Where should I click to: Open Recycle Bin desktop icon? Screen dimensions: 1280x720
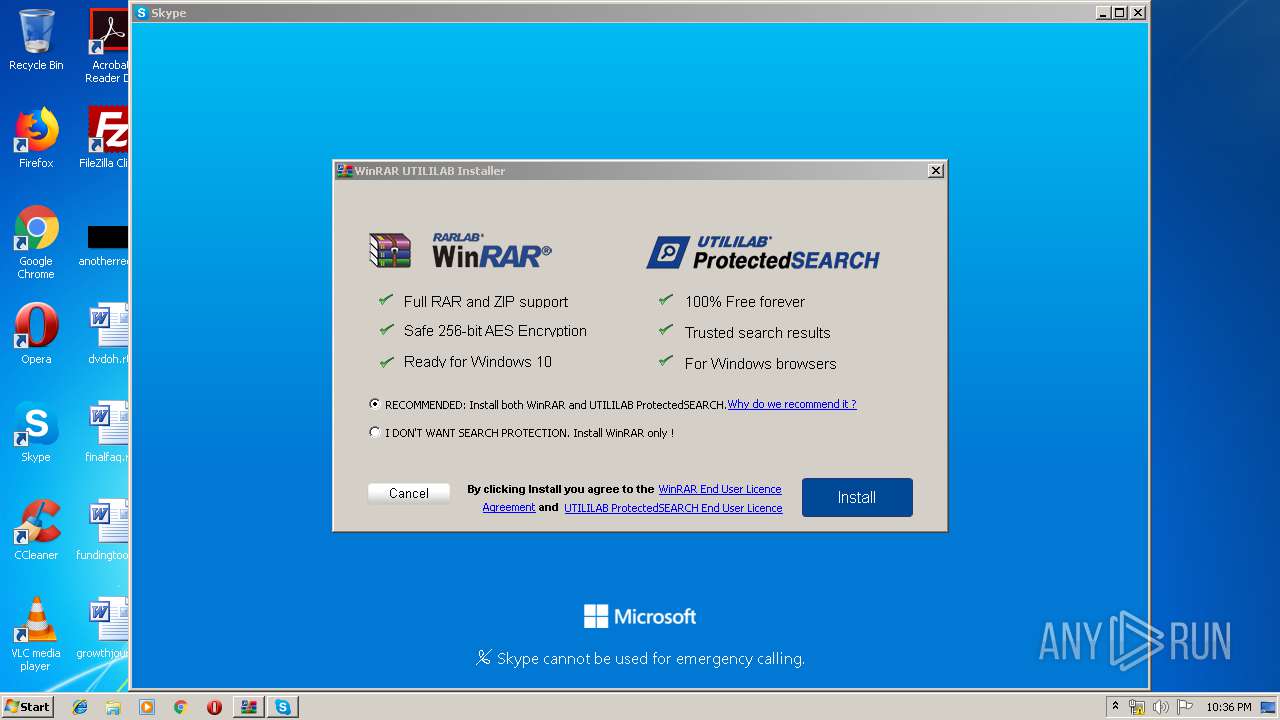(x=36, y=40)
